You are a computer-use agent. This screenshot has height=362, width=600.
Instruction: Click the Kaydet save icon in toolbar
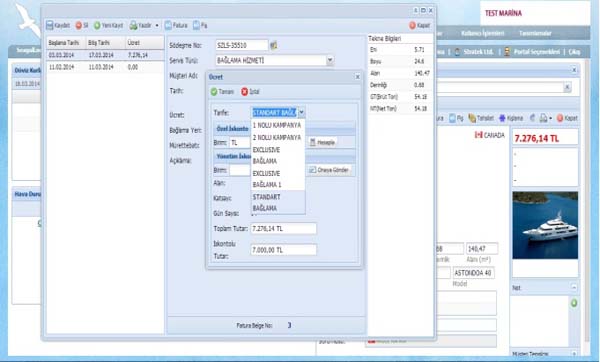point(50,26)
